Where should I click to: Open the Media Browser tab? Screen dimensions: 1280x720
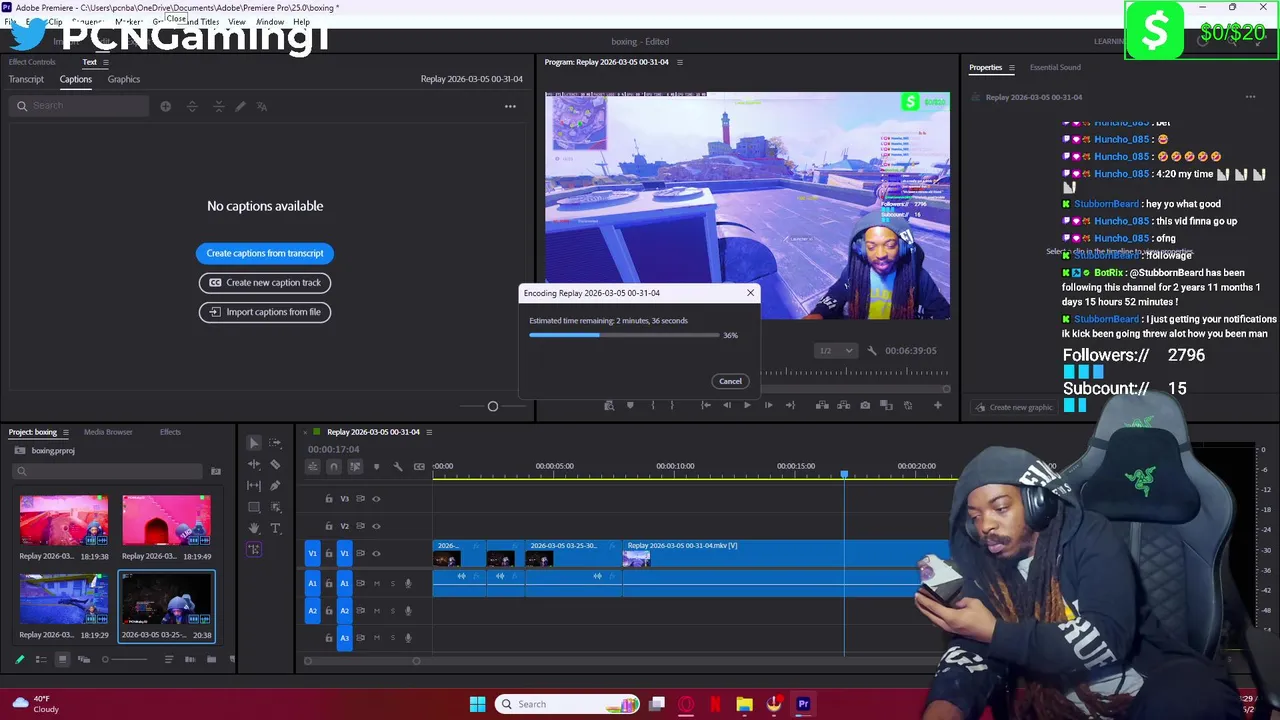(108, 432)
